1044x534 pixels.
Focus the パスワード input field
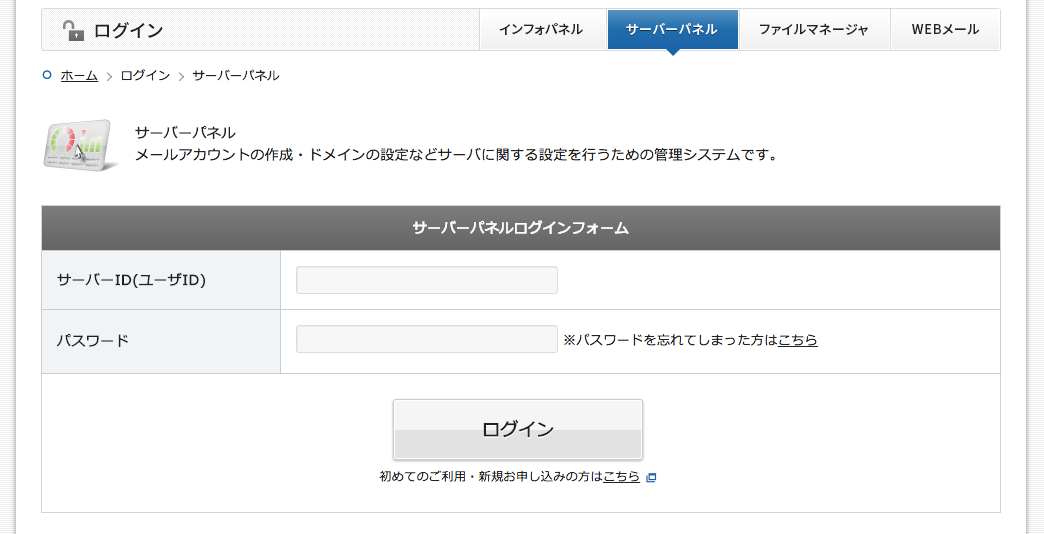427,340
